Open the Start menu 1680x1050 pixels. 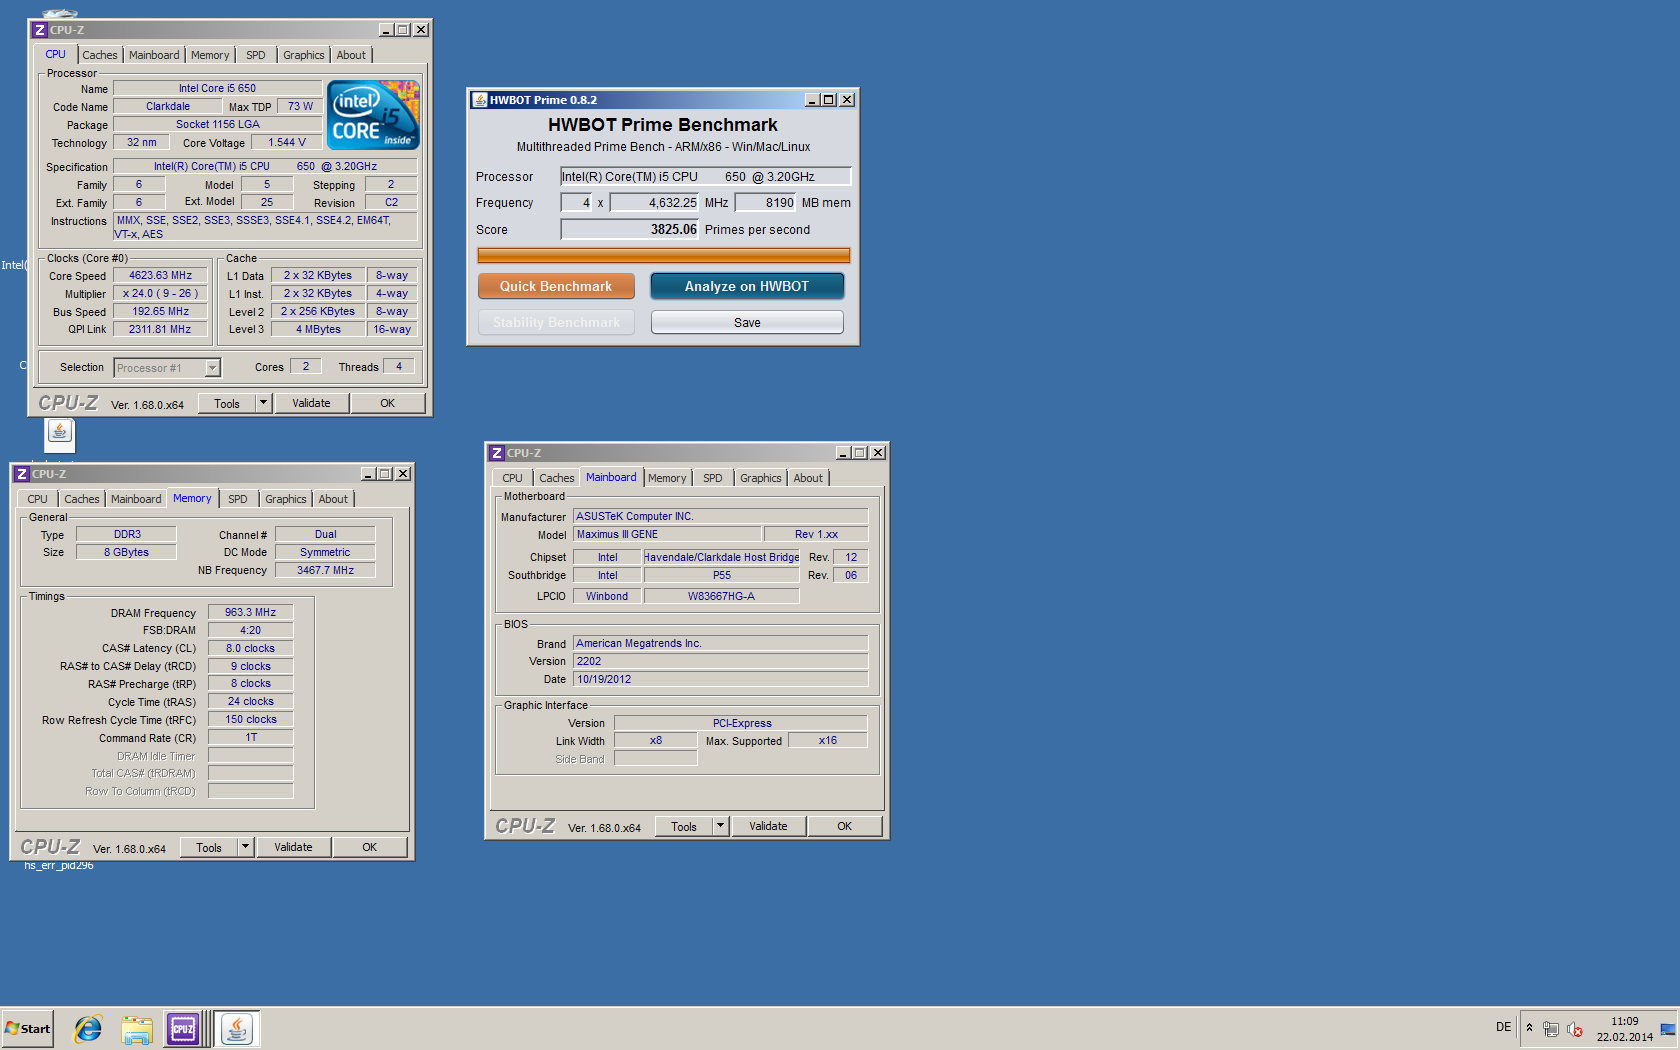[27, 1028]
